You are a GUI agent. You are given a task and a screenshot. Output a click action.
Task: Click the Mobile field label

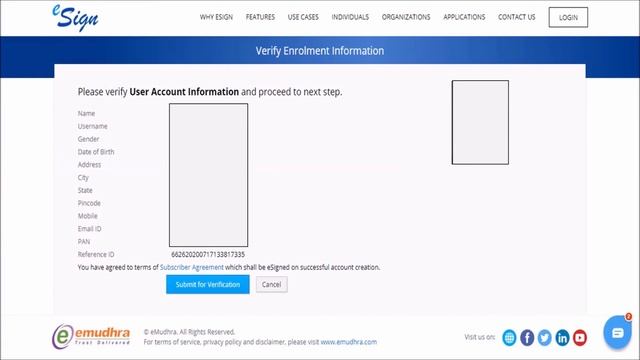pyautogui.click(x=87, y=216)
